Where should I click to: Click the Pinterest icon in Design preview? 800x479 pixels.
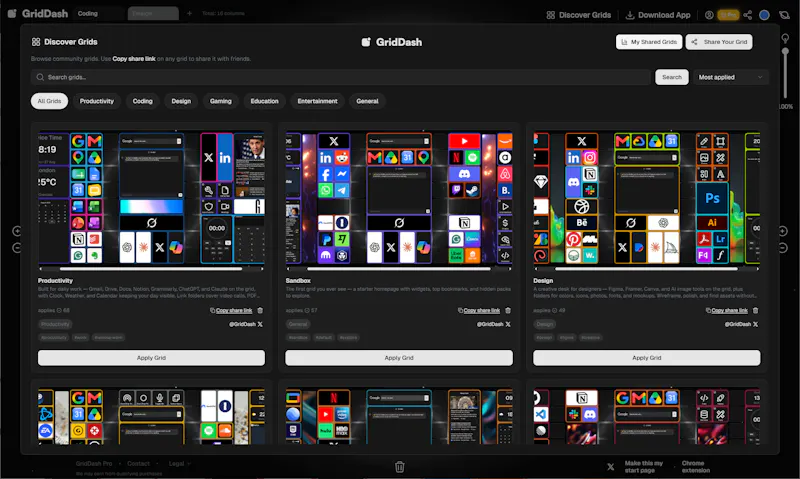[573, 239]
